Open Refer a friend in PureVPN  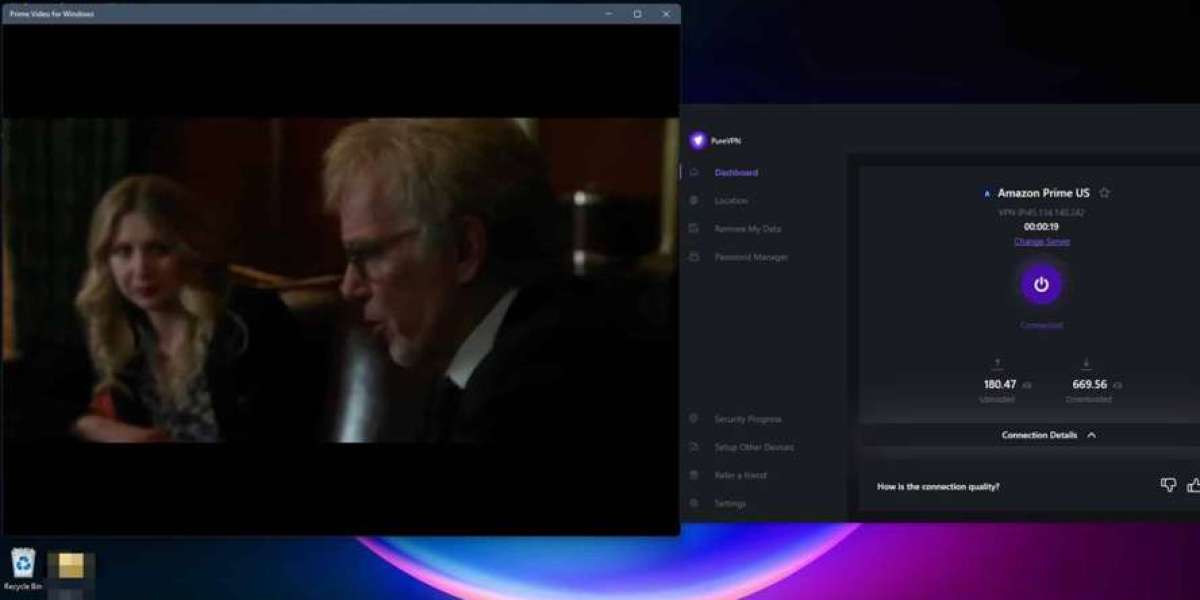[741, 475]
